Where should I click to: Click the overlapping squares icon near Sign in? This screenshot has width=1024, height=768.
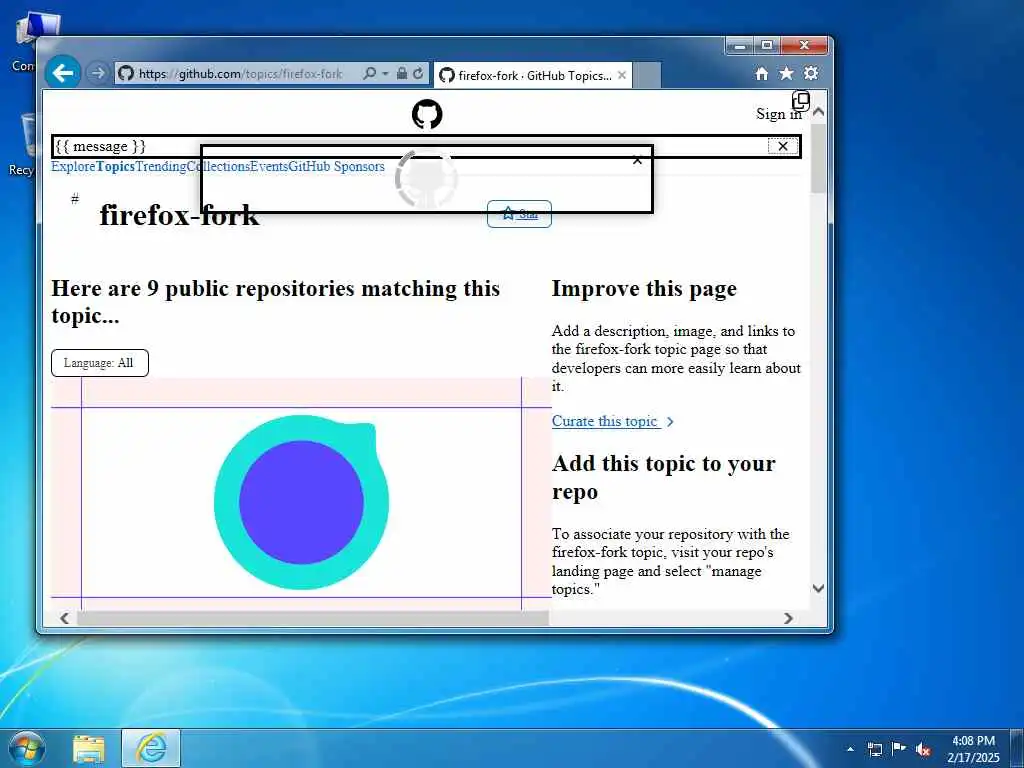point(801,101)
